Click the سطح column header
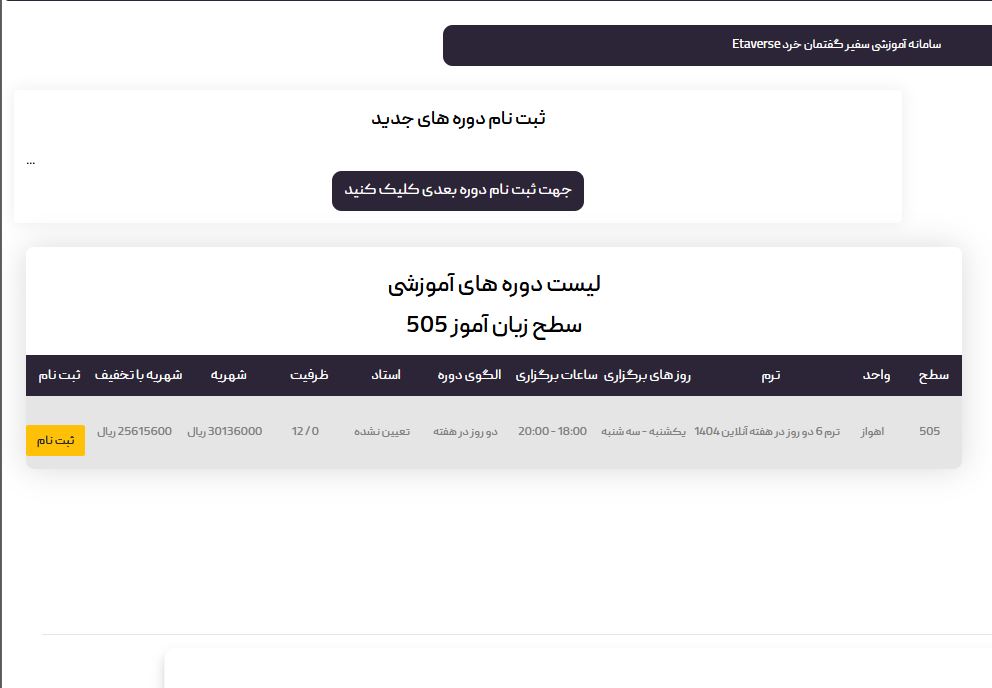Image resolution: width=992 pixels, height=688 pixels. pos(933,375)
